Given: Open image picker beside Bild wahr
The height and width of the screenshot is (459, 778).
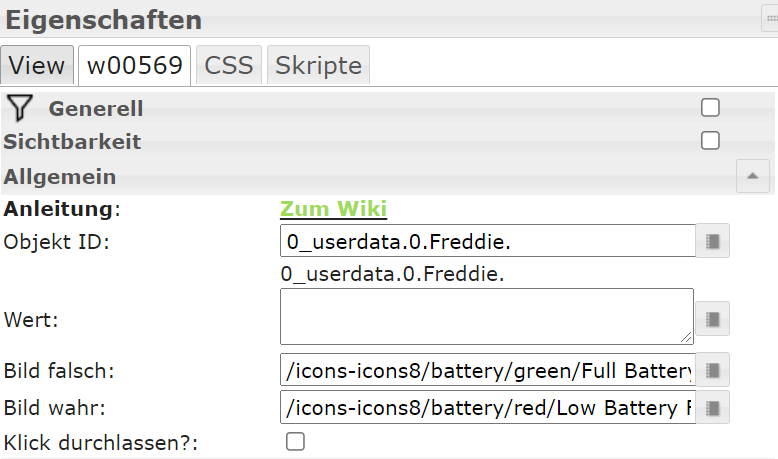Looking at the screenshot, I should (x=713, y=408).
